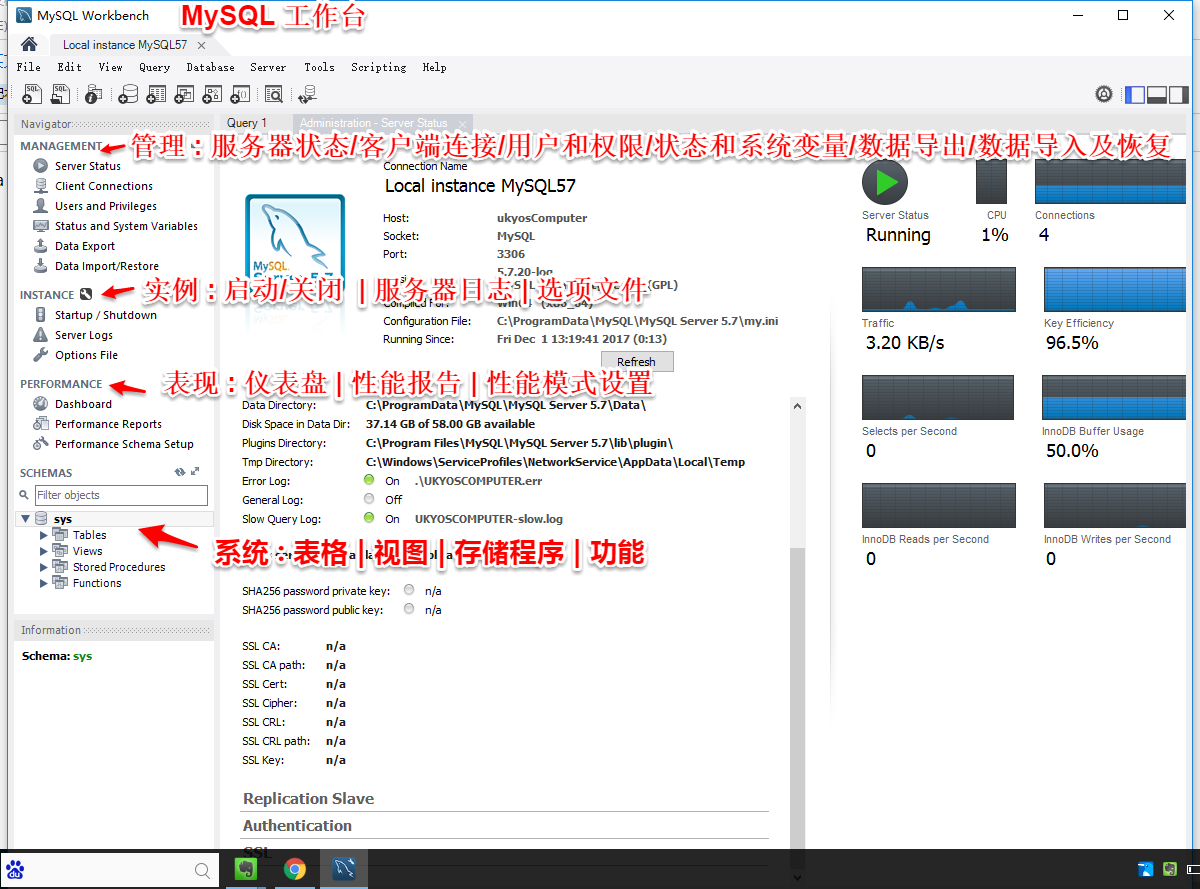Open the Tools menu

tap(319, 67)
